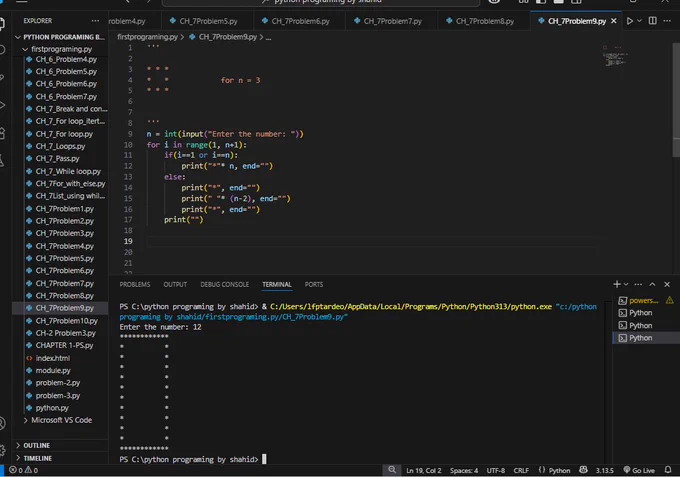
Task: Open CH_7Problem1.py in Explorer
Action: point(64,209)
